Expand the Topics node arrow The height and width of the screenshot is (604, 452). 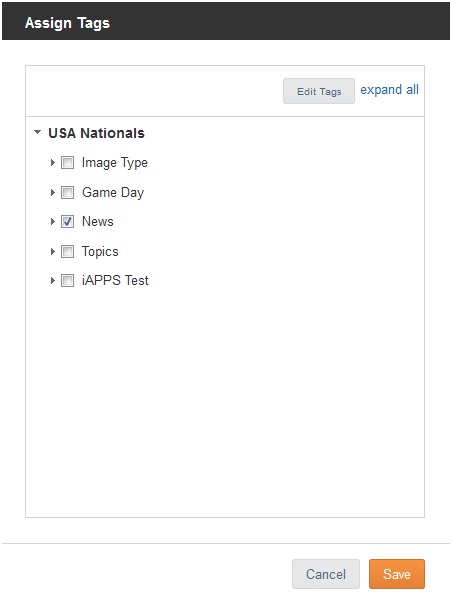coord(53,252)
